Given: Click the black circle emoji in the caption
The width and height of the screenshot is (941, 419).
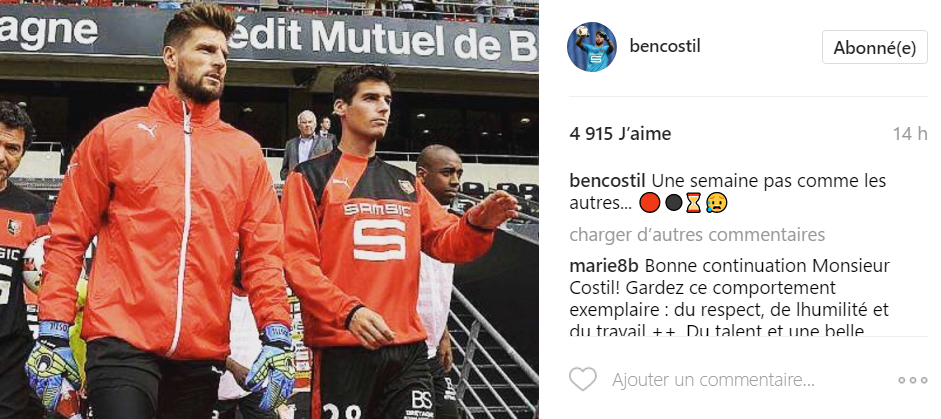Looking at the screenshot, I should click(x=673, y=203).
